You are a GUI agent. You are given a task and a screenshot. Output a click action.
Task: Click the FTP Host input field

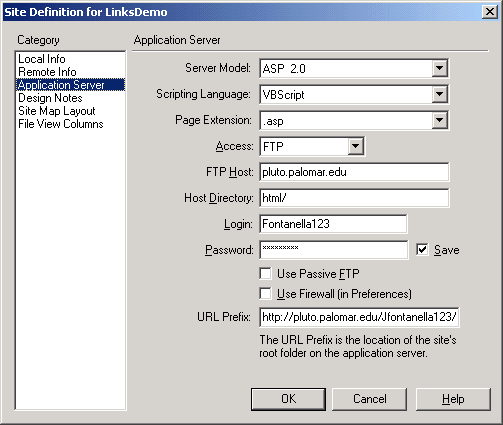(354, 172)
